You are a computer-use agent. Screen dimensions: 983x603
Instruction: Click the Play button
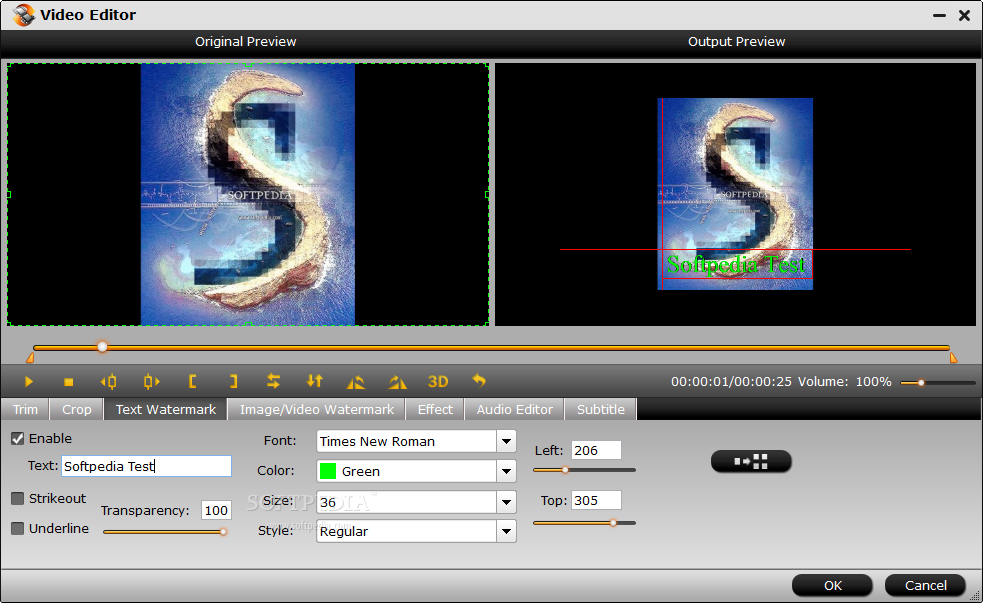[28, 381]
